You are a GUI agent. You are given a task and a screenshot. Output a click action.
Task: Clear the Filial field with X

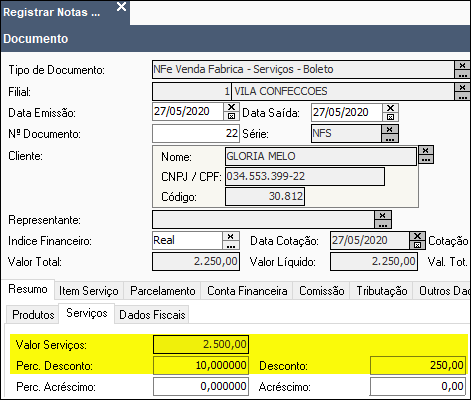coord(462,87)
